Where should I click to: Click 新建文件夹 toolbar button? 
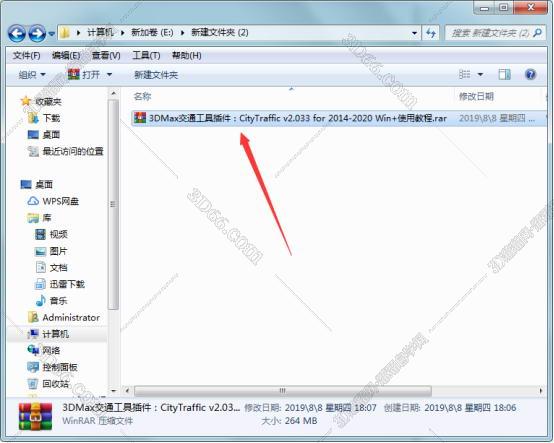[156, 75]
